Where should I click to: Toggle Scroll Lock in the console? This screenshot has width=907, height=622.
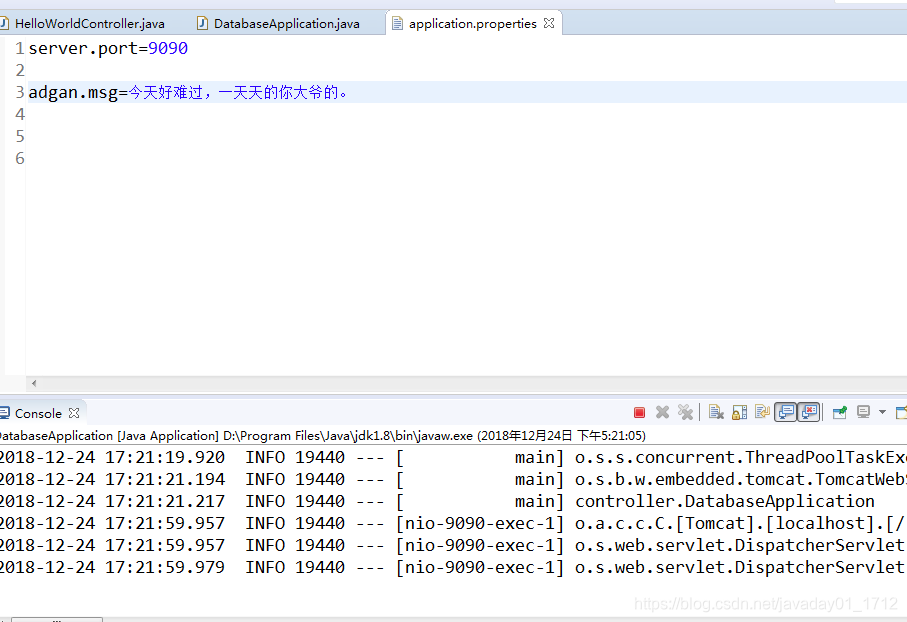pos(739,413)
